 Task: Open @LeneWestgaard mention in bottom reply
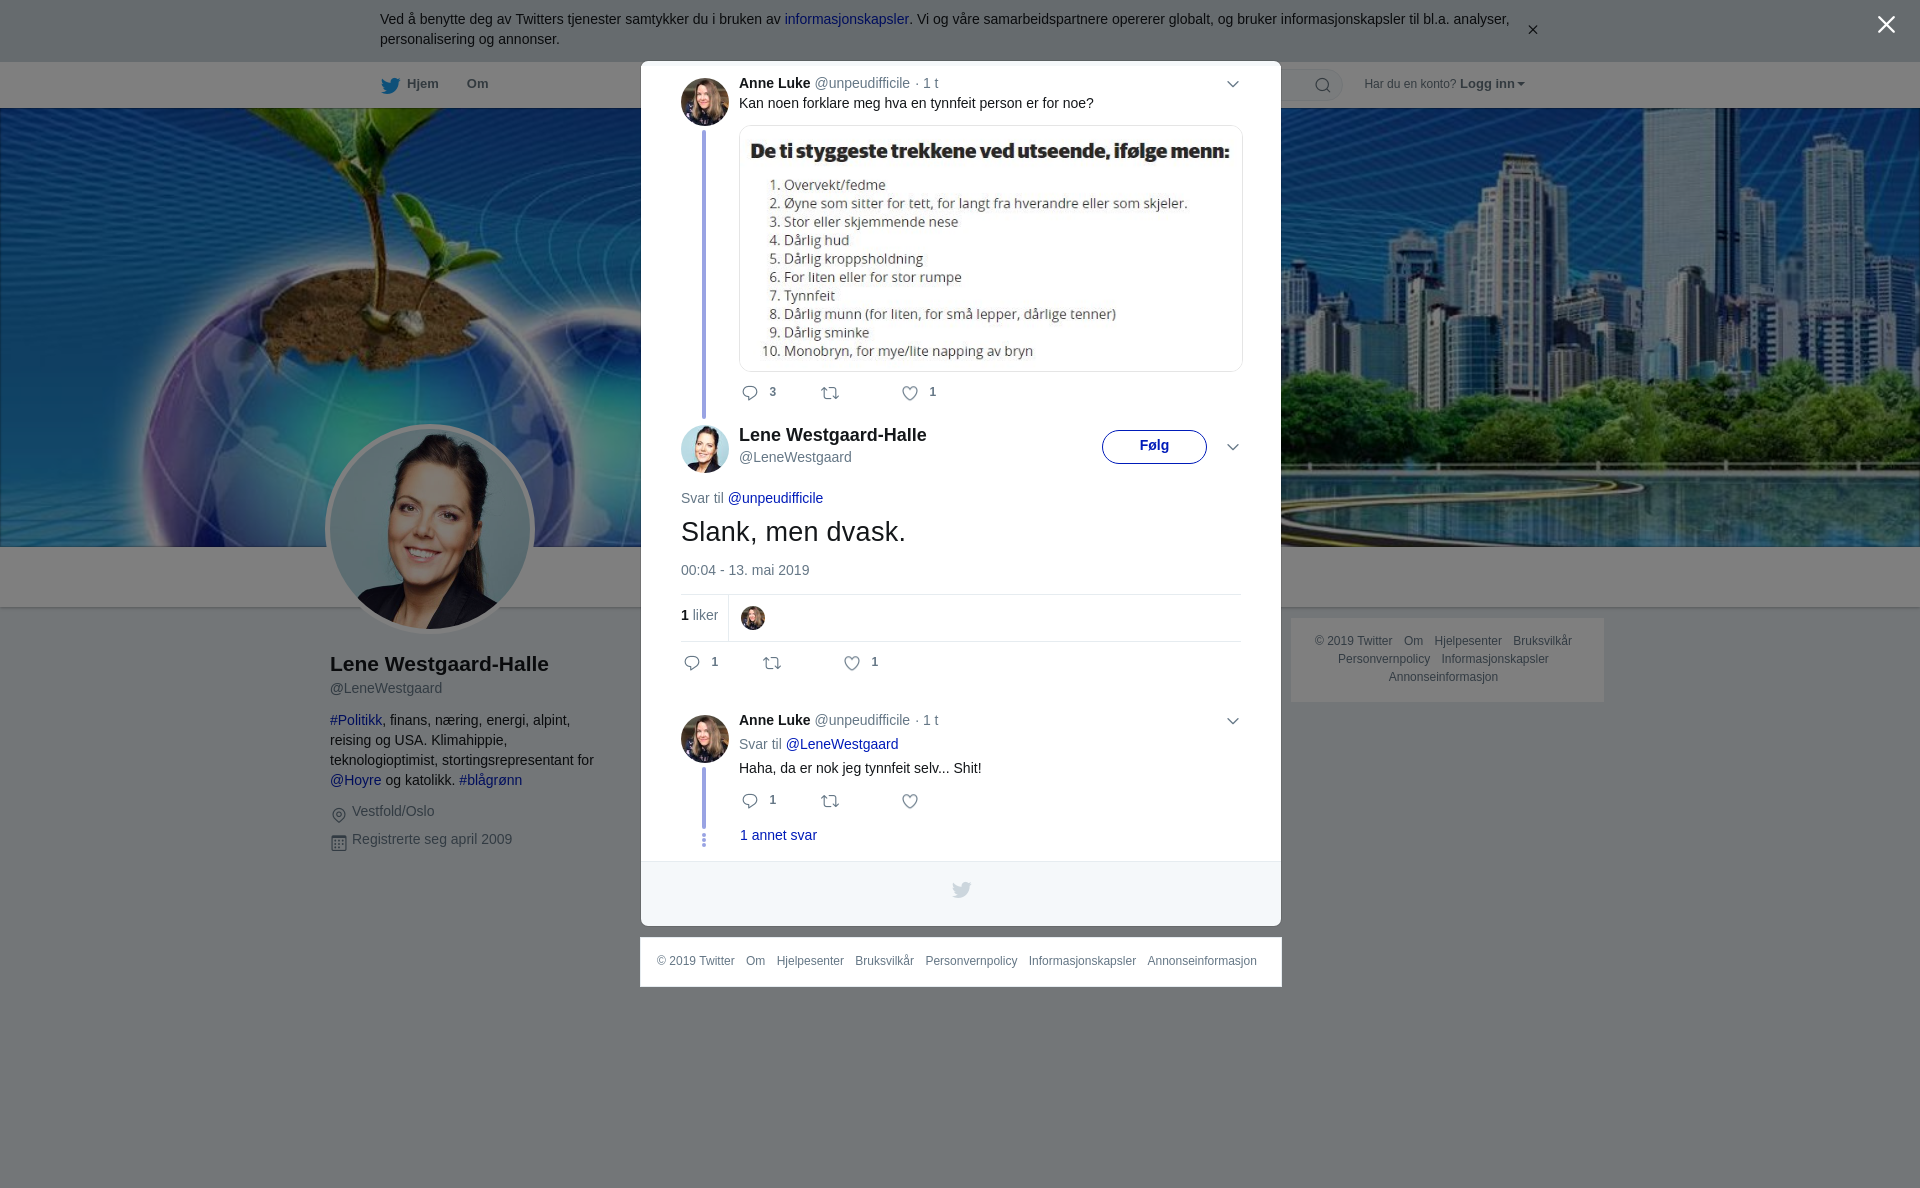pyautogui.click(x=842, y=744)
